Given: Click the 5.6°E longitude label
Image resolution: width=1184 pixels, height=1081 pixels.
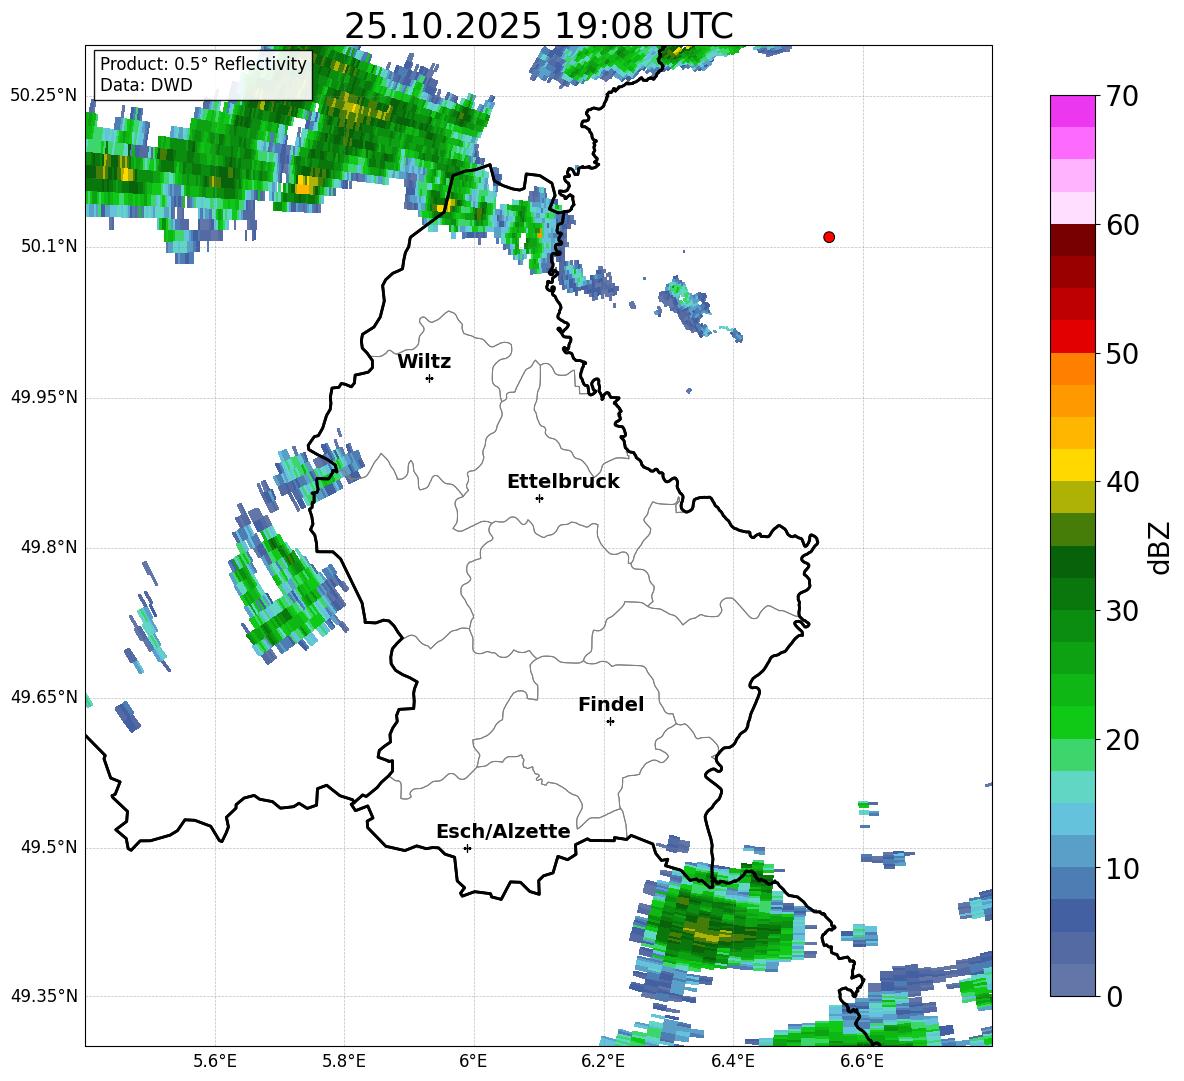Looking at the screenshot, I should pos(214,1061).
